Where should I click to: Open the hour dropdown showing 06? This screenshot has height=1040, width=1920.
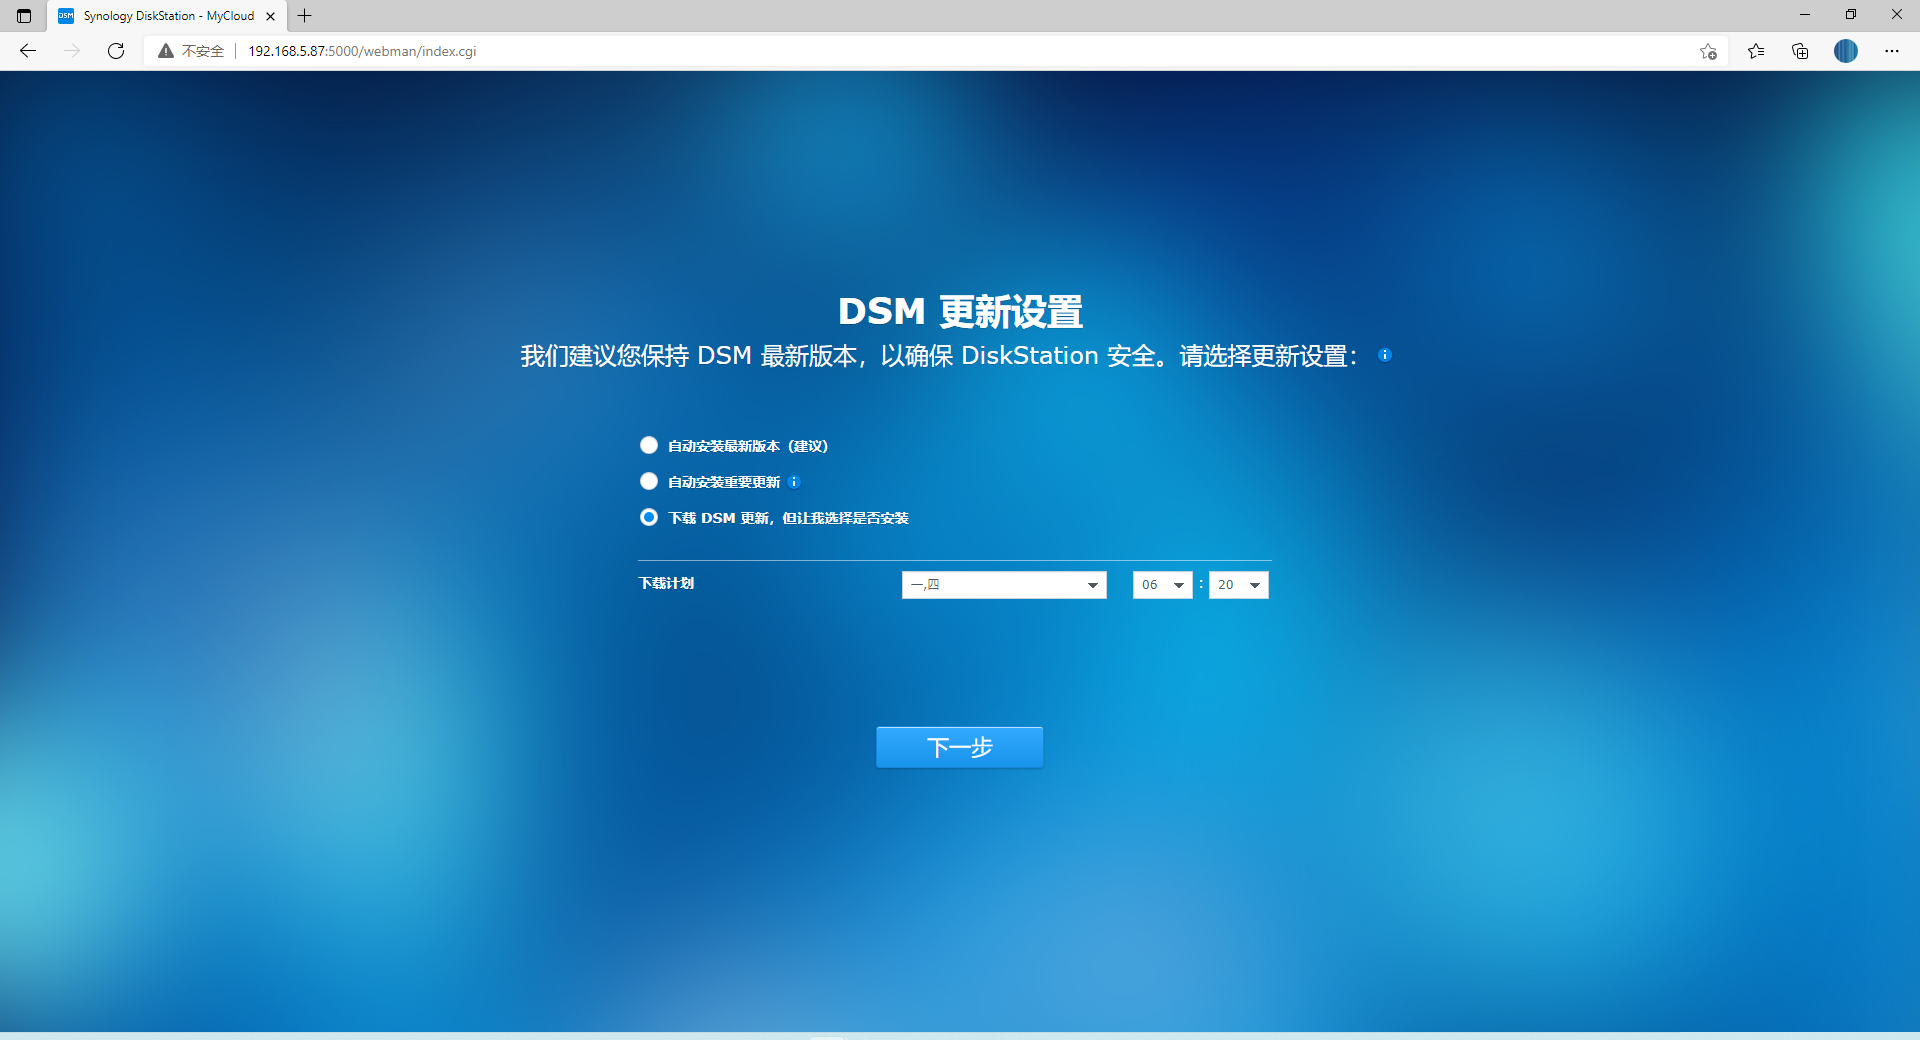pos(1162,585)
